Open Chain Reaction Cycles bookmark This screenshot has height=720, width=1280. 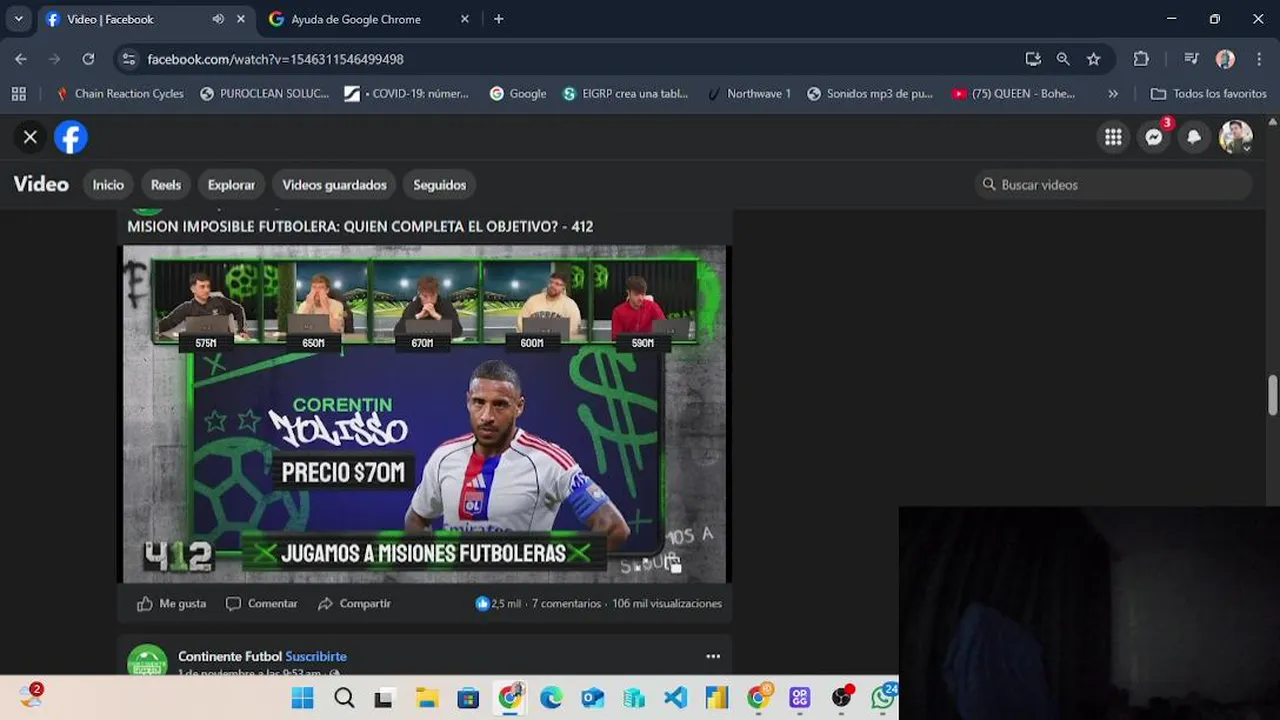pyautogui.click(x=120, y=94)
